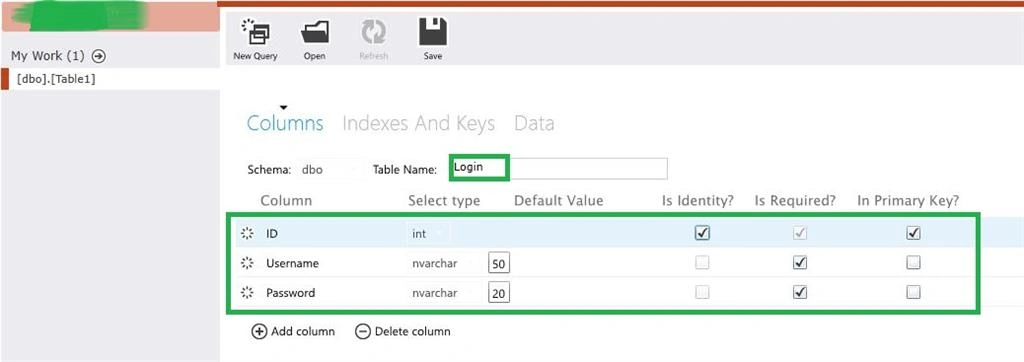Switch to the Data tab
The image size is (1024, 362).
click(534, 123)
